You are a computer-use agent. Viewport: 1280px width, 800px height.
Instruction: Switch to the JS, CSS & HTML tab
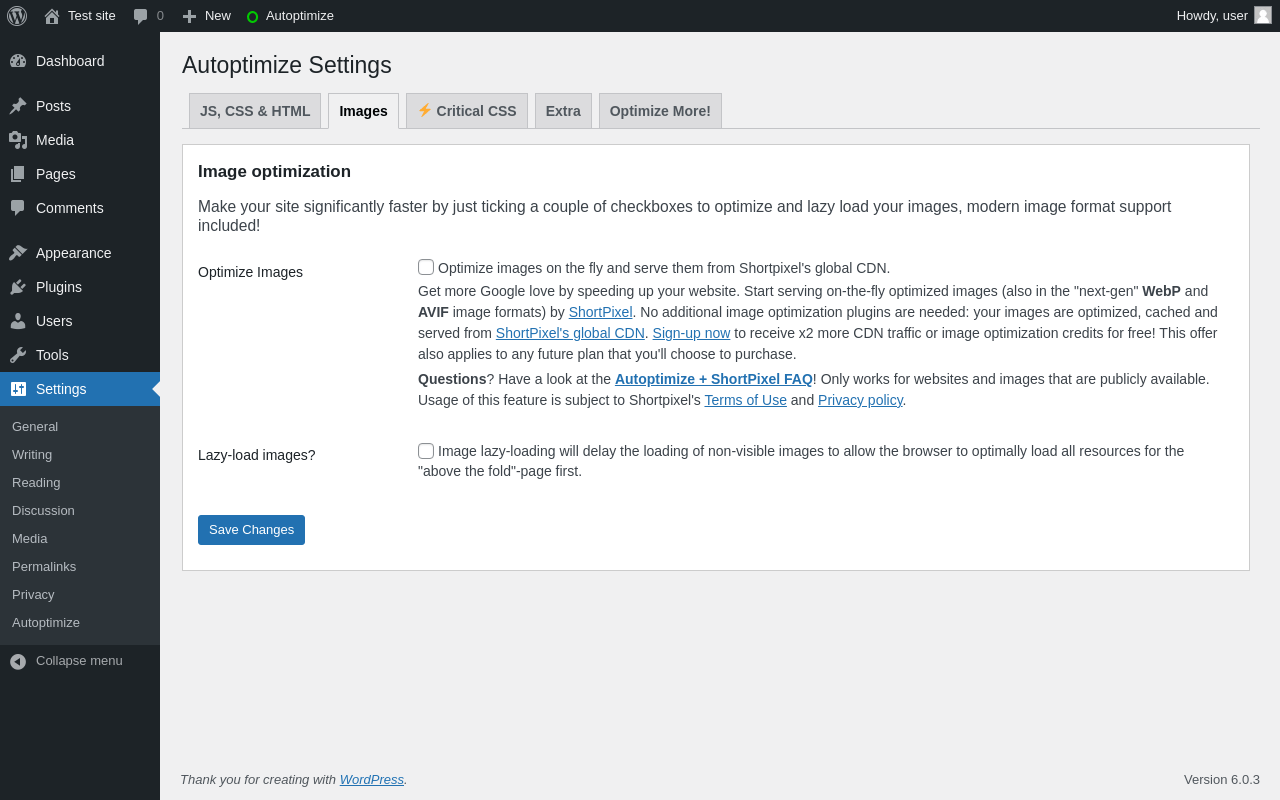255,111
